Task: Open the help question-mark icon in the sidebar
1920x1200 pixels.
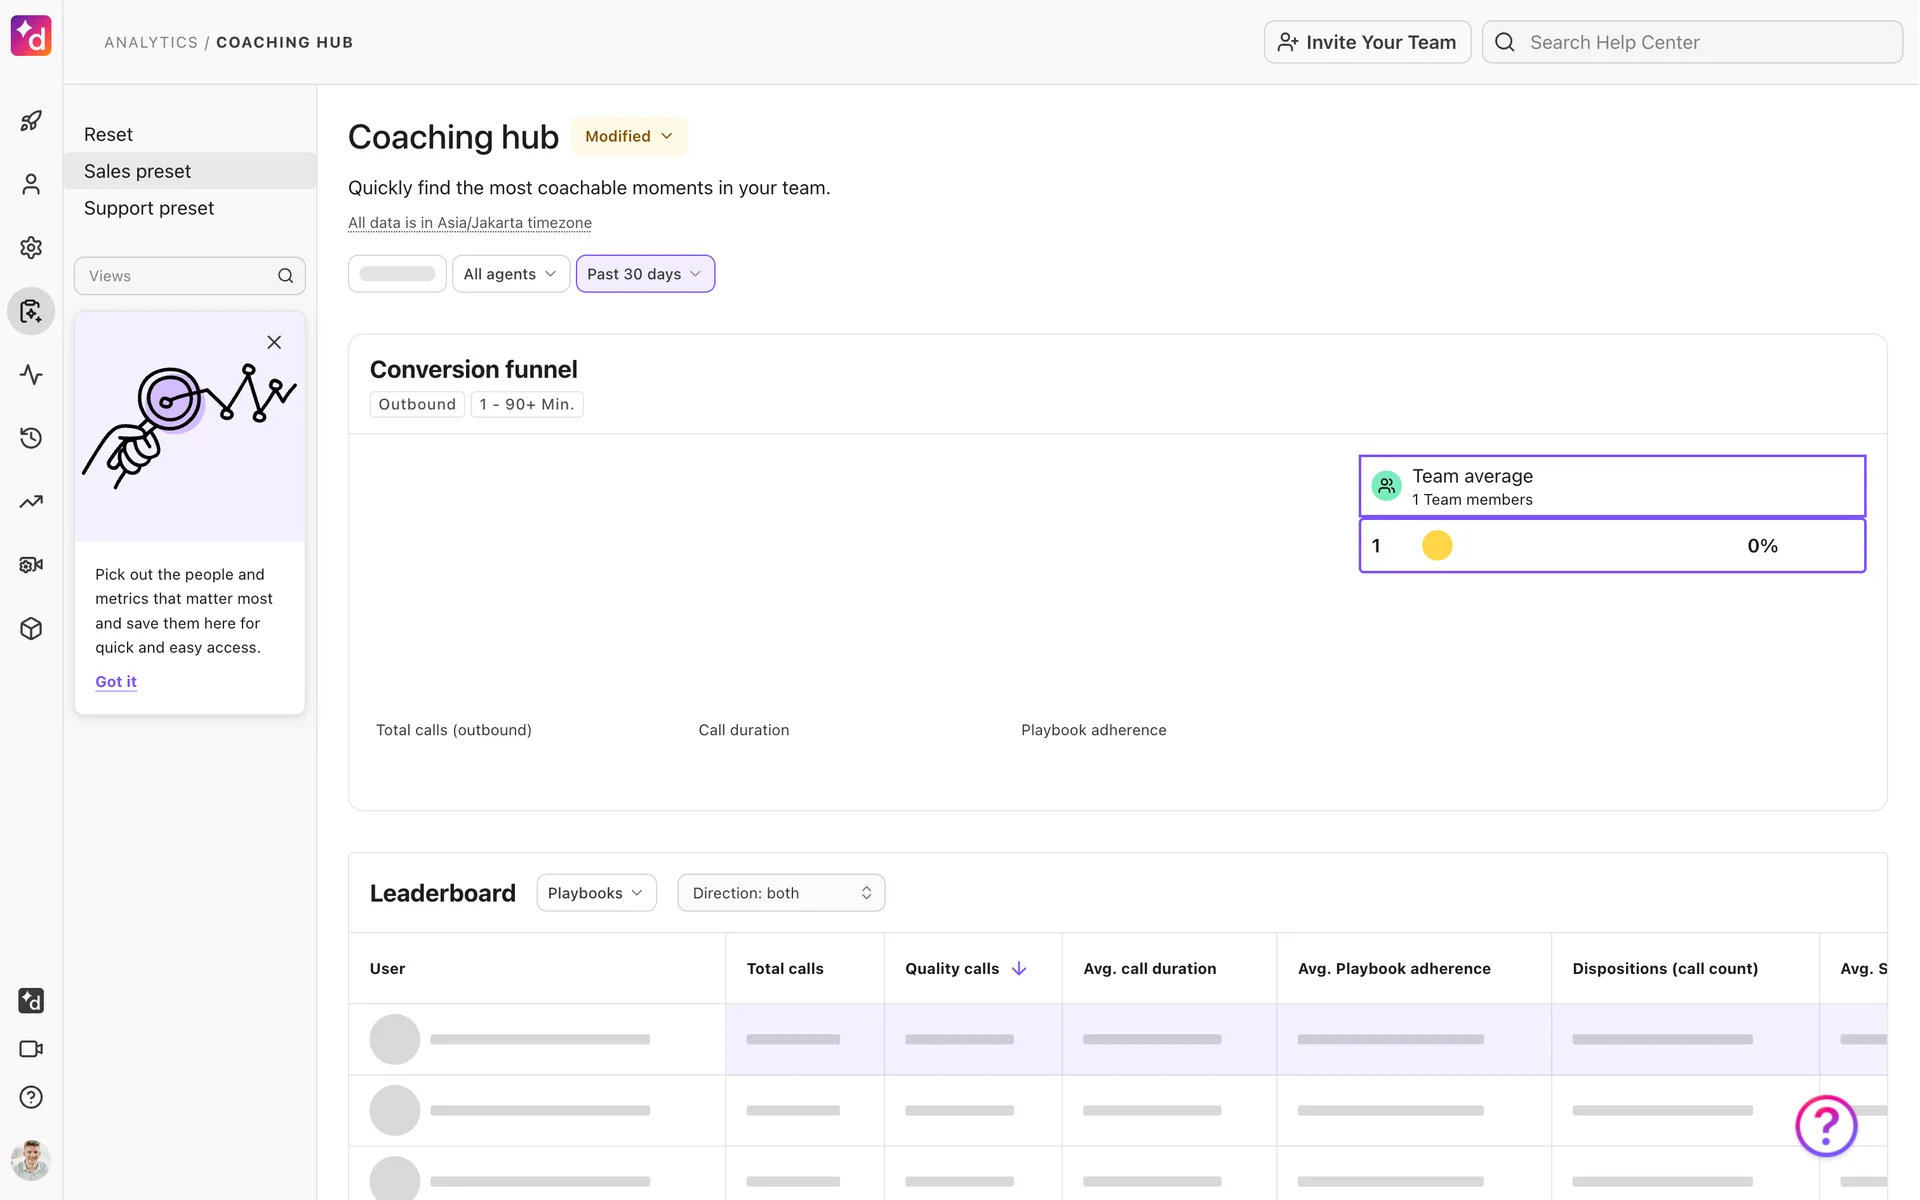Action: 31,1097
